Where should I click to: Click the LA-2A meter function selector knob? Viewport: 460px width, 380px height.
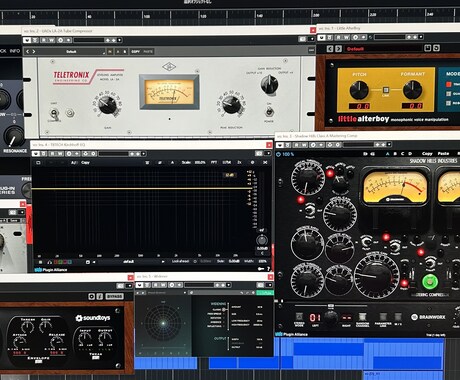pos(269,84)
